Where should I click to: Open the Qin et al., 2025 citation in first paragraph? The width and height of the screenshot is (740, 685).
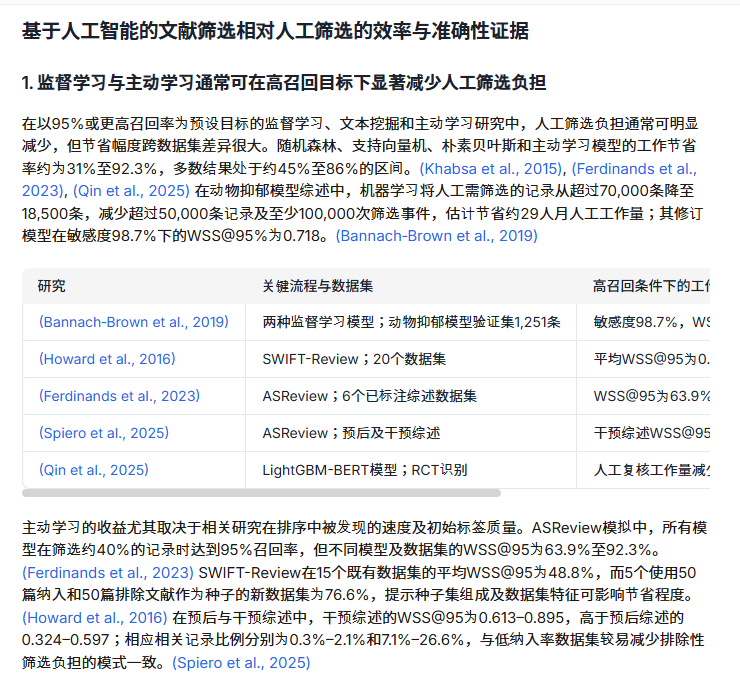coord(131,191)
